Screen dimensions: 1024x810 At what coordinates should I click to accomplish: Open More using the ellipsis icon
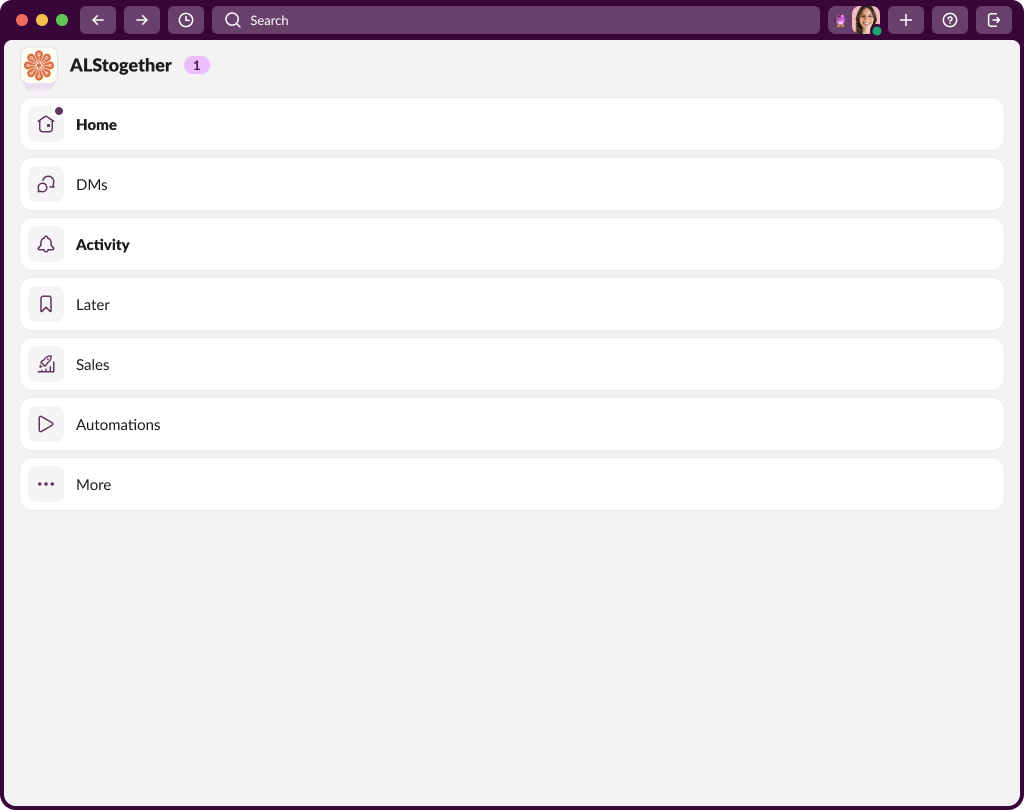[x=45, y=484]
